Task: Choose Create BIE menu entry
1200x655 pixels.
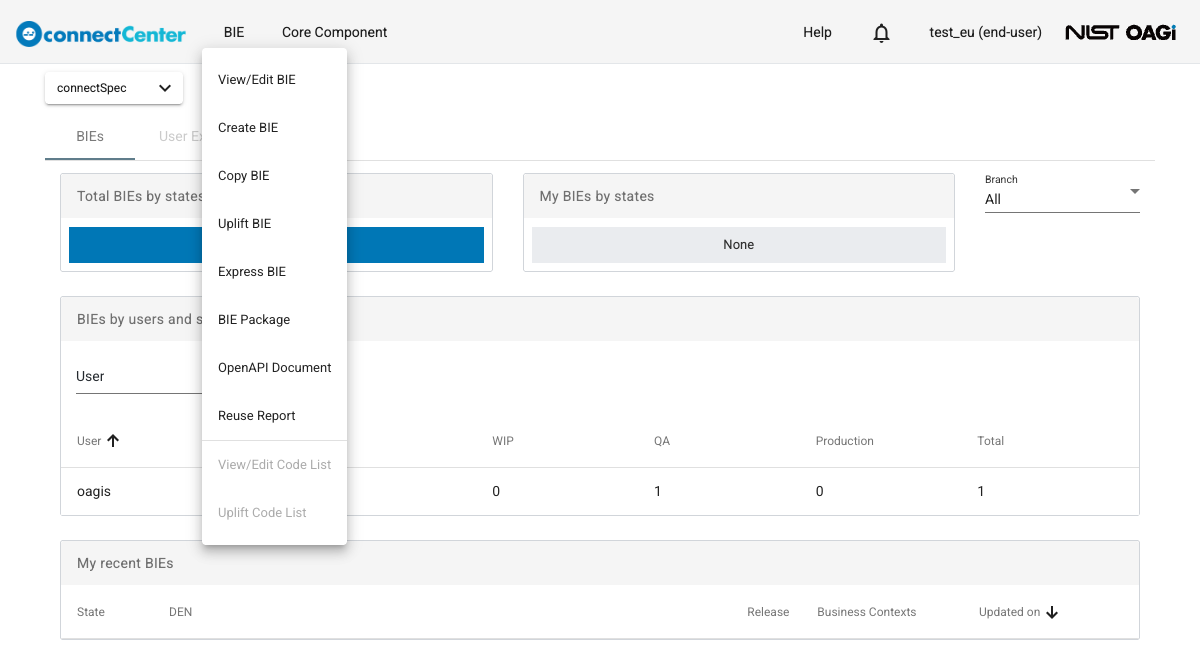Action: coord(274,128)
